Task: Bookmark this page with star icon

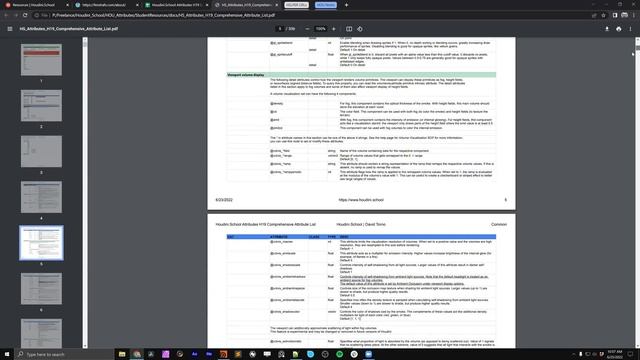Action: [603, 15]
